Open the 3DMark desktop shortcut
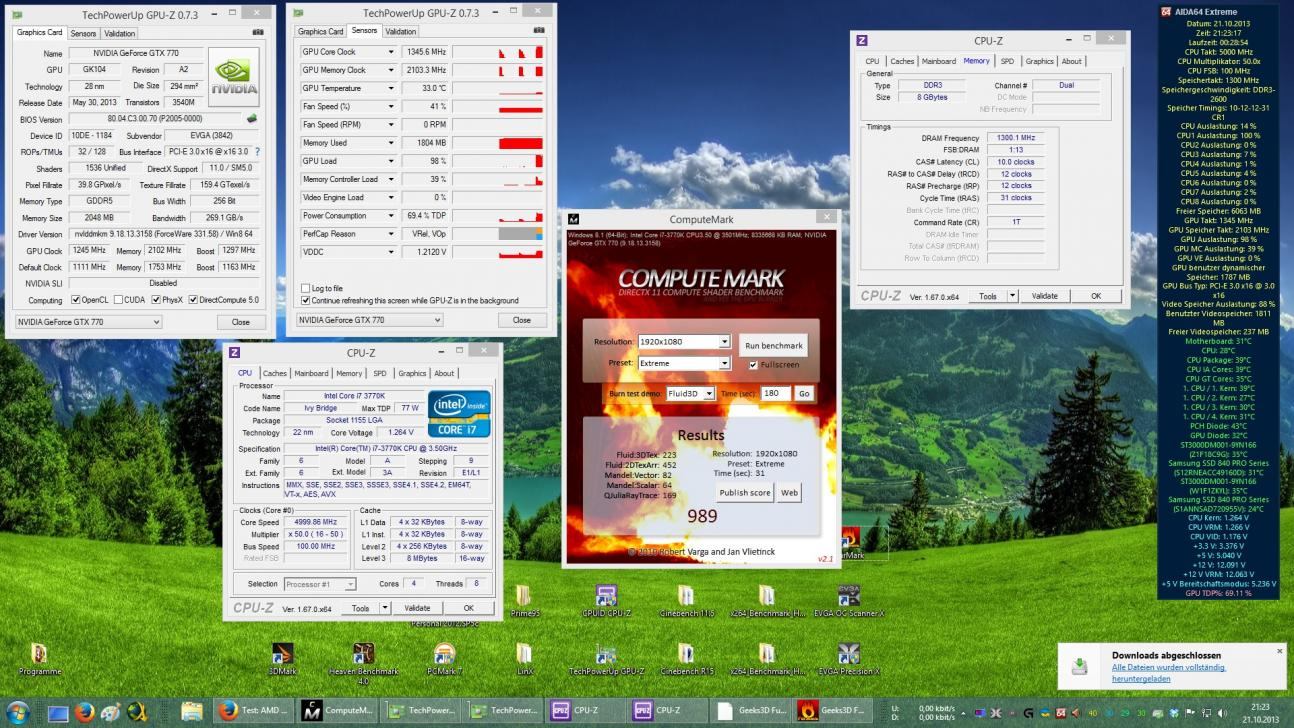This screenshot has height=728, width=1294. tap(283, 659)
